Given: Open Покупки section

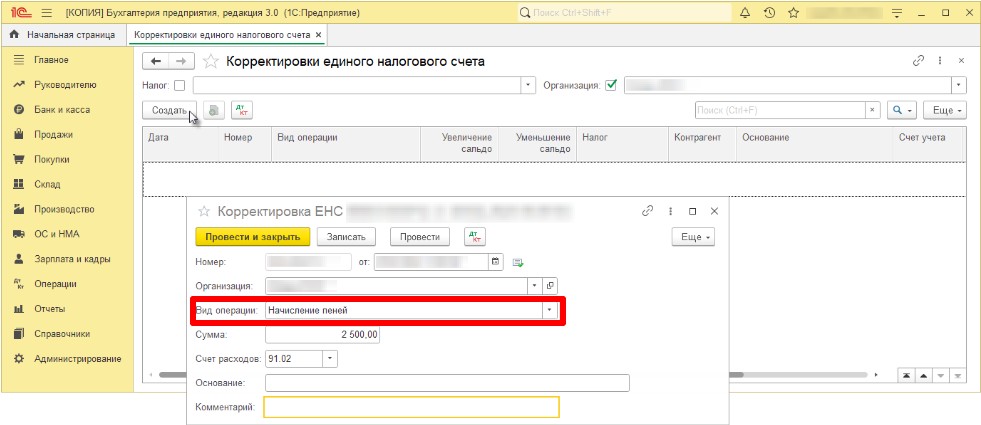Looking at the screenshot, I should click(x=51, y=160).
